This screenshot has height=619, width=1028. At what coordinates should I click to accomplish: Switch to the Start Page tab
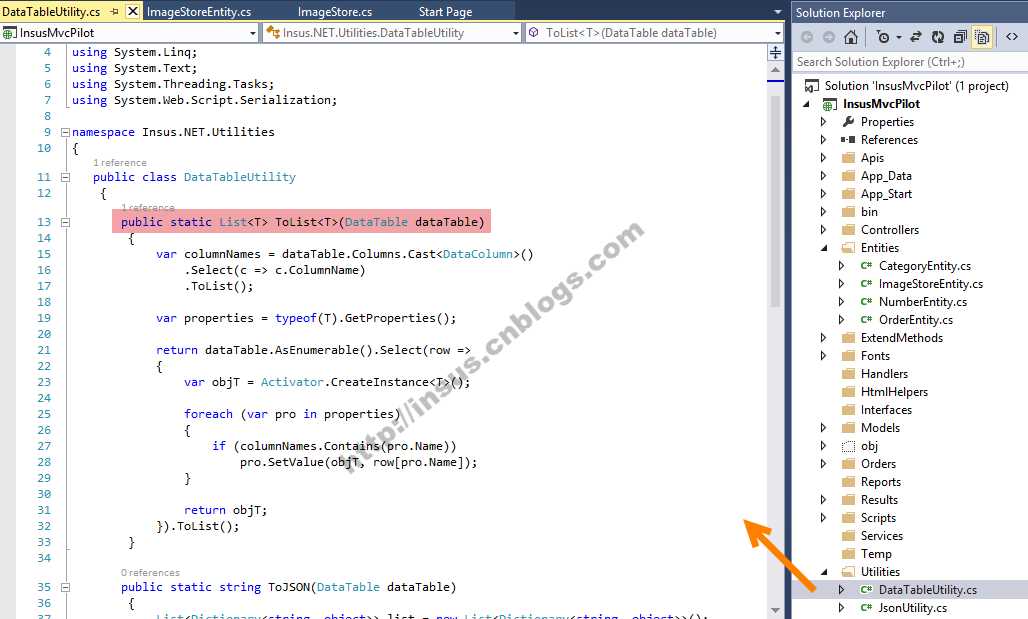tap(445, 12)
